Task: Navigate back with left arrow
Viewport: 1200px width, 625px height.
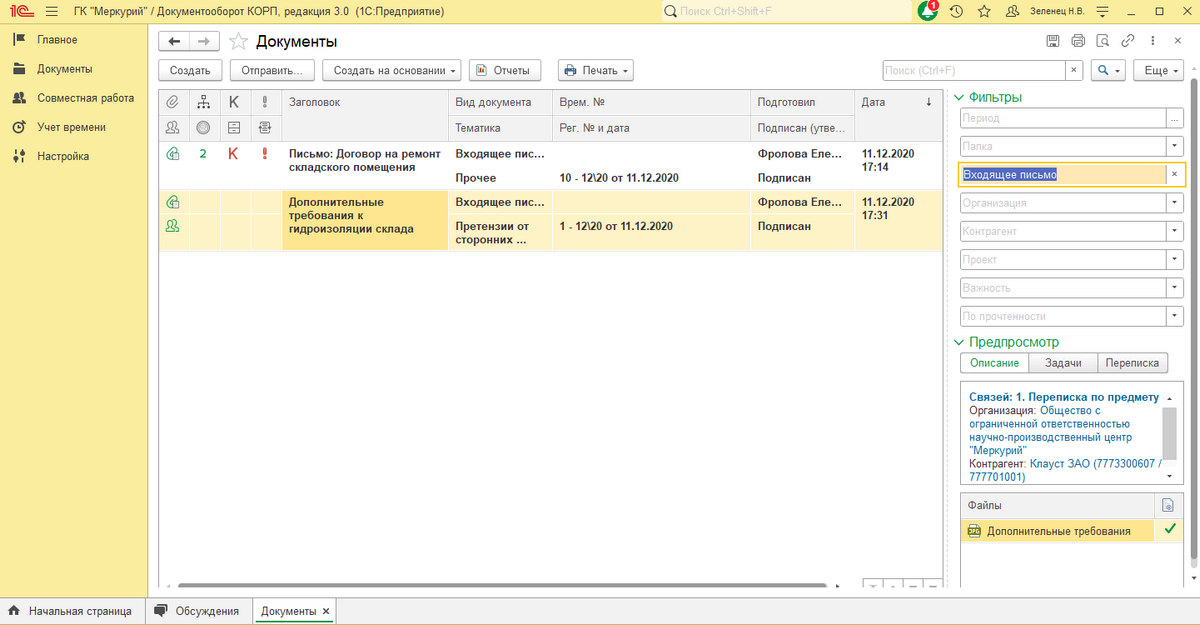Action: pyautogui.click(x=174, y=41)
